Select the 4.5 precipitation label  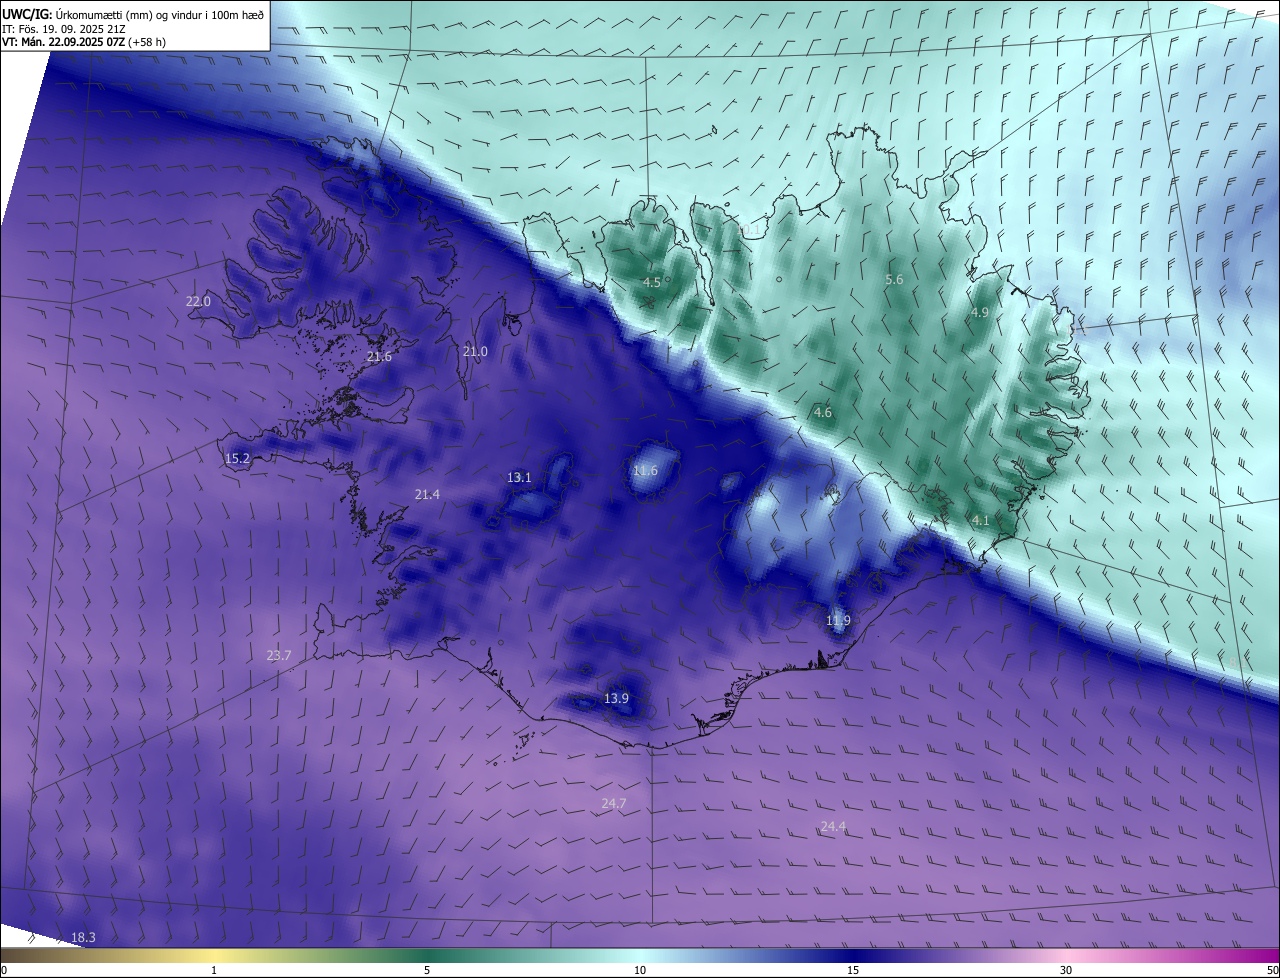[x=651, y=283]
